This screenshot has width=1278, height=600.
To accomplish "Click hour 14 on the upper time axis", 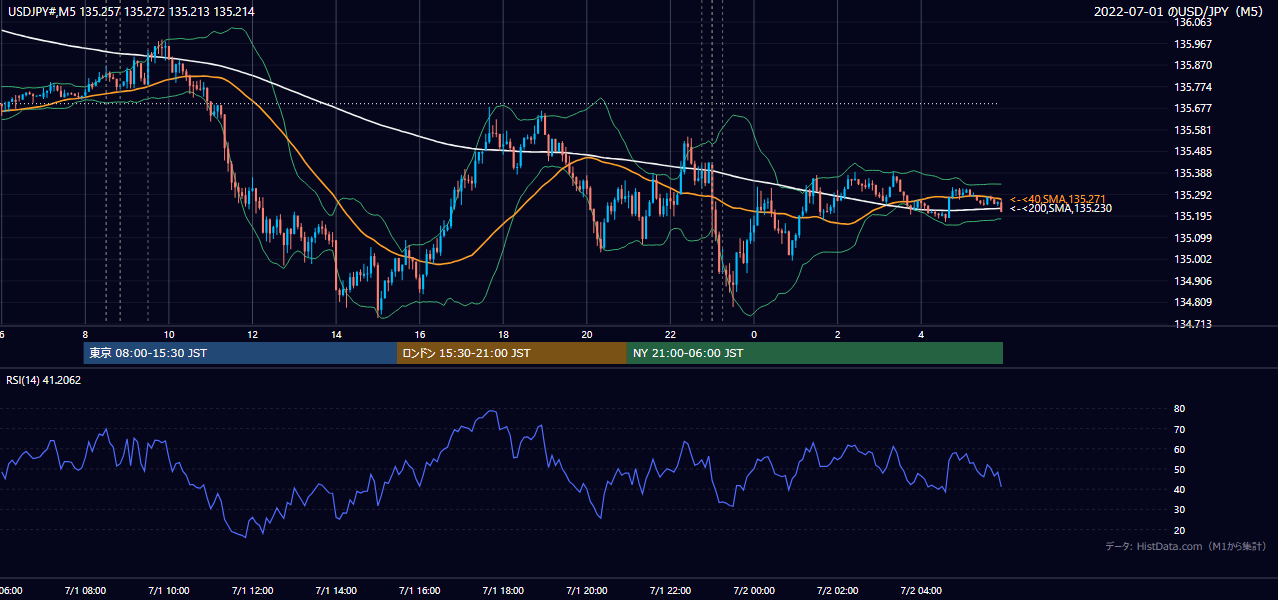I will pos(336,334).
